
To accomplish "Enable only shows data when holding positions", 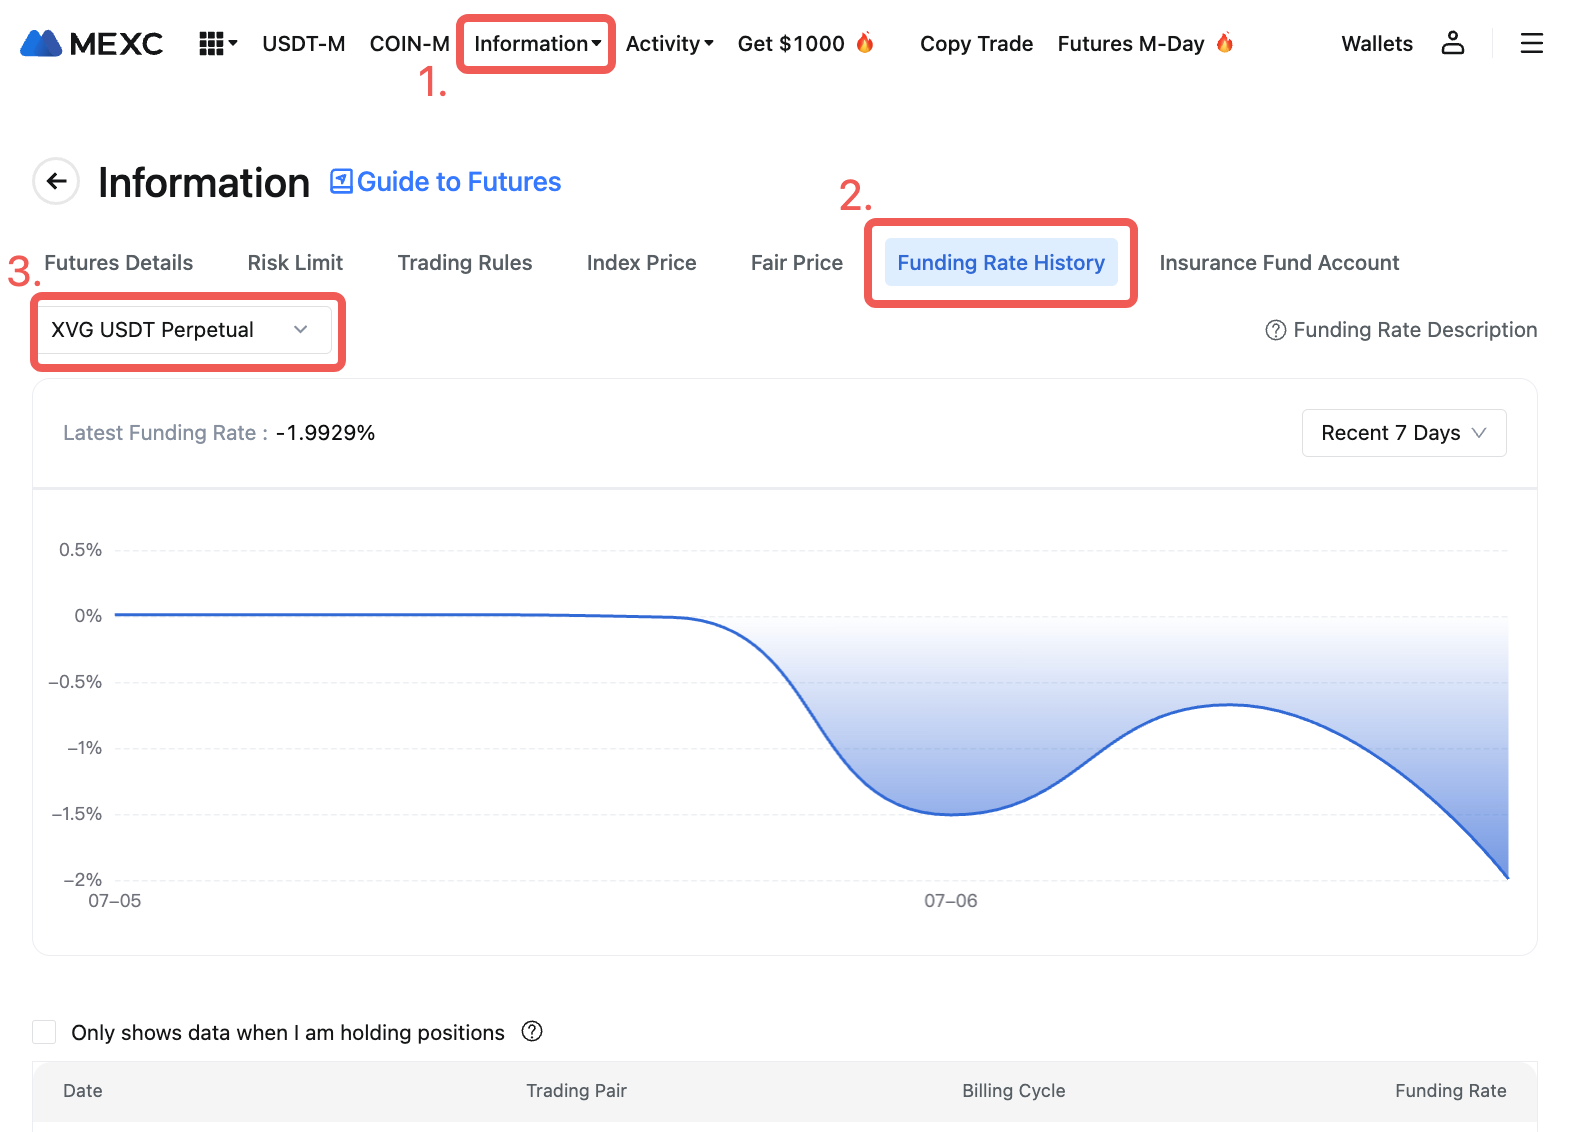I will click(45, 1032).
